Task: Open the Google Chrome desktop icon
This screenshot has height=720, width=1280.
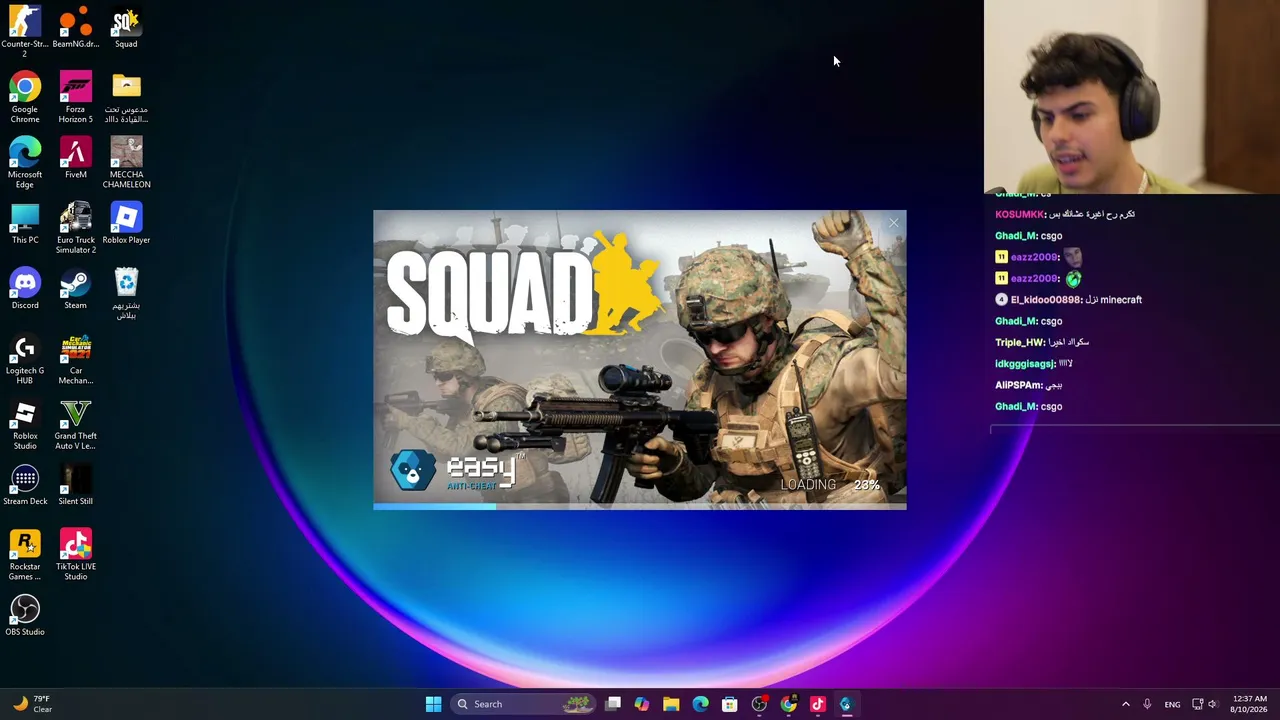Action: (25, 97)
